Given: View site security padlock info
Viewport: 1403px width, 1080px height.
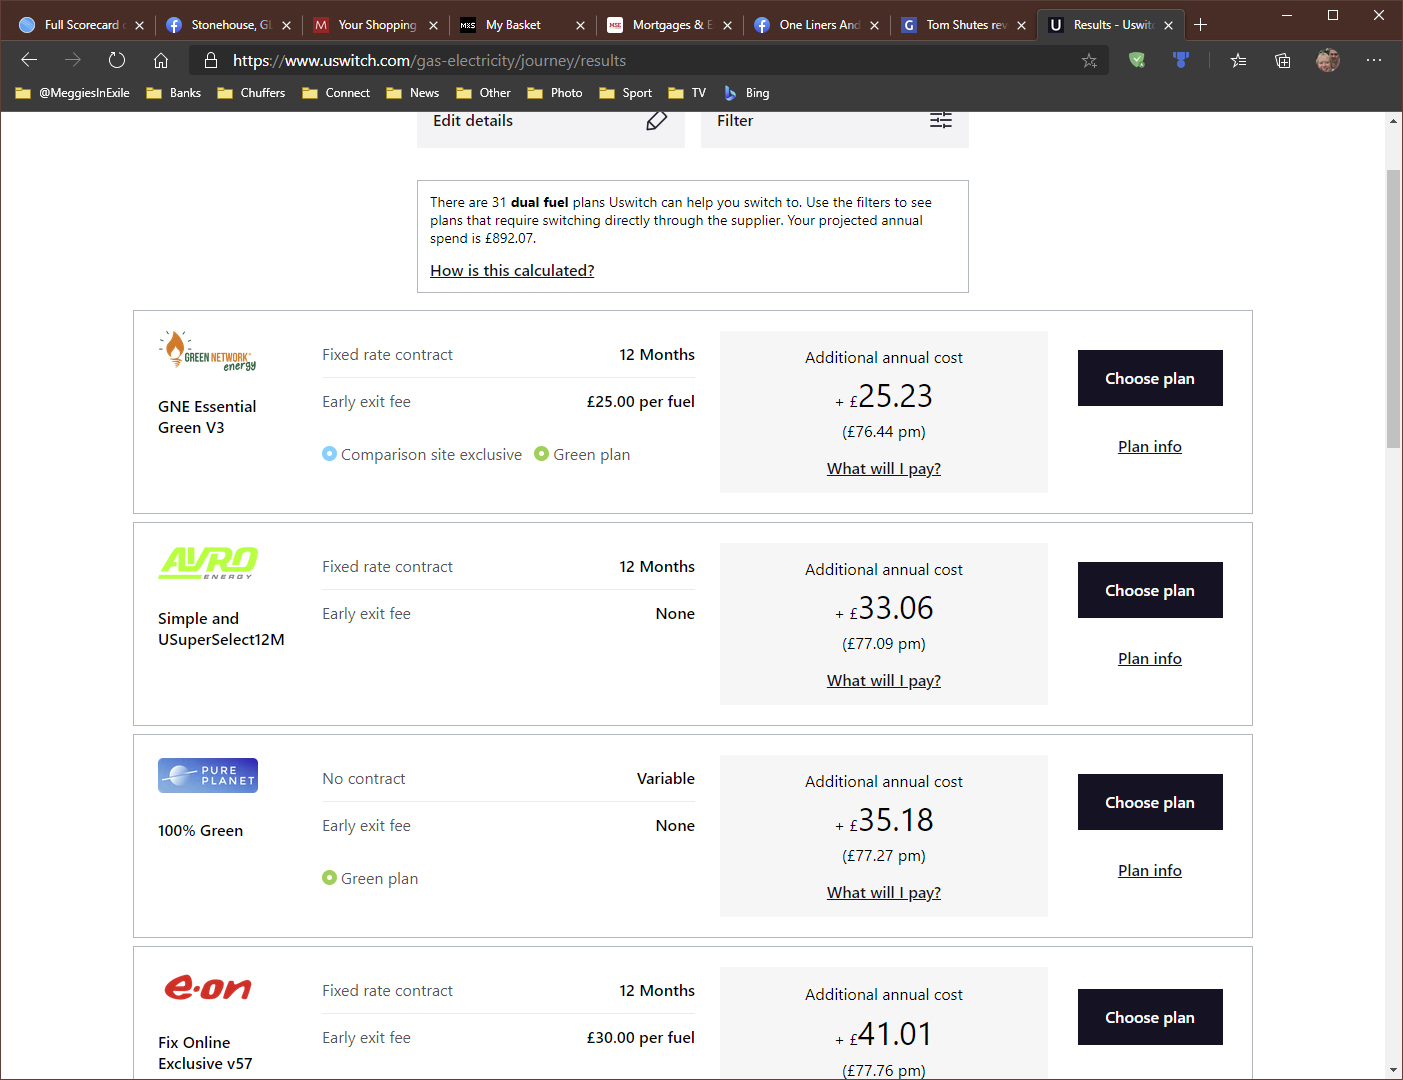Looking at the screenshot, I should [211, 60].
